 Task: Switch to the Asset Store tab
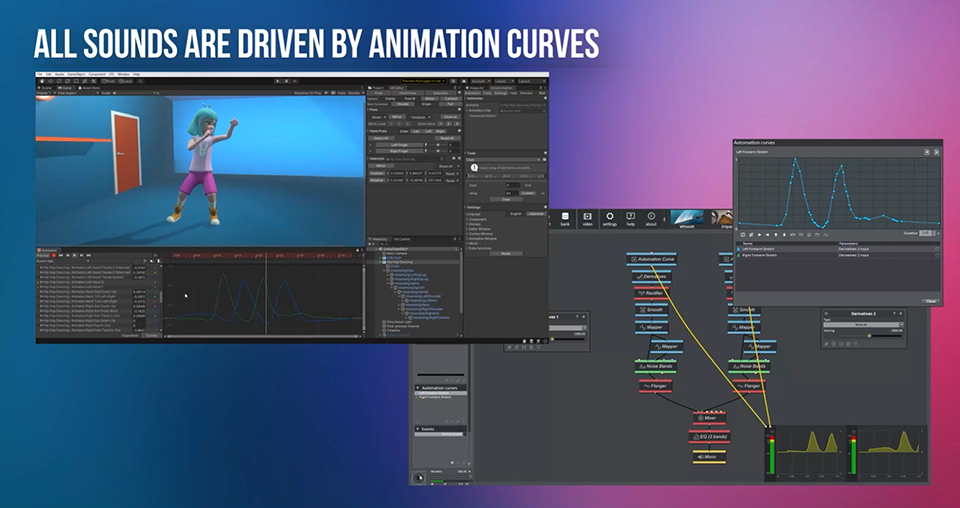89,88
